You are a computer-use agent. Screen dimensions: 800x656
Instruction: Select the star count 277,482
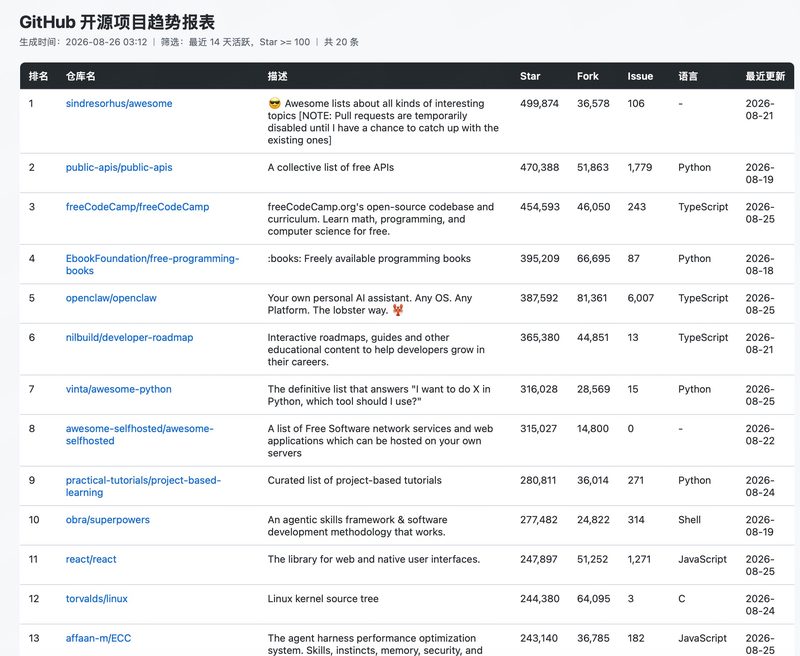[539, 520]
